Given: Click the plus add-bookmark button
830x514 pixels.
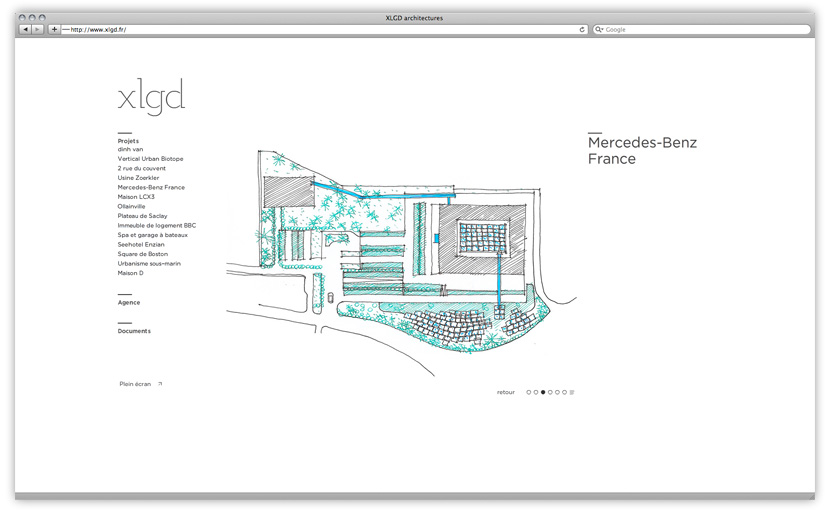Looking at the screenshot, I should [x=54, y=30].
